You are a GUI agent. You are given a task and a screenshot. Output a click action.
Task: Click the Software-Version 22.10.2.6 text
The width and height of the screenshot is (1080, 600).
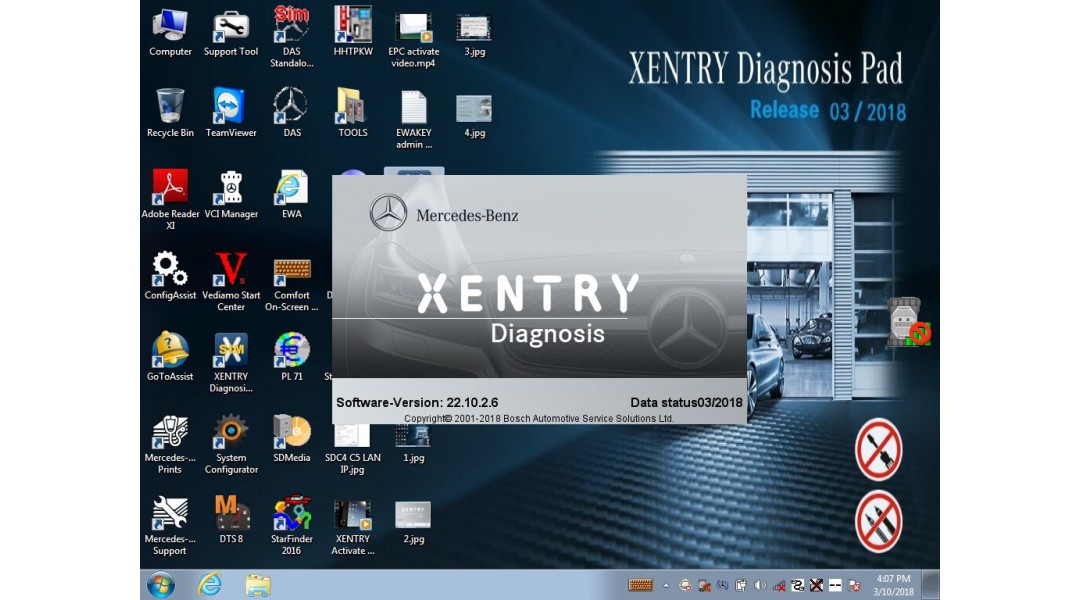[x=417, y=402]
